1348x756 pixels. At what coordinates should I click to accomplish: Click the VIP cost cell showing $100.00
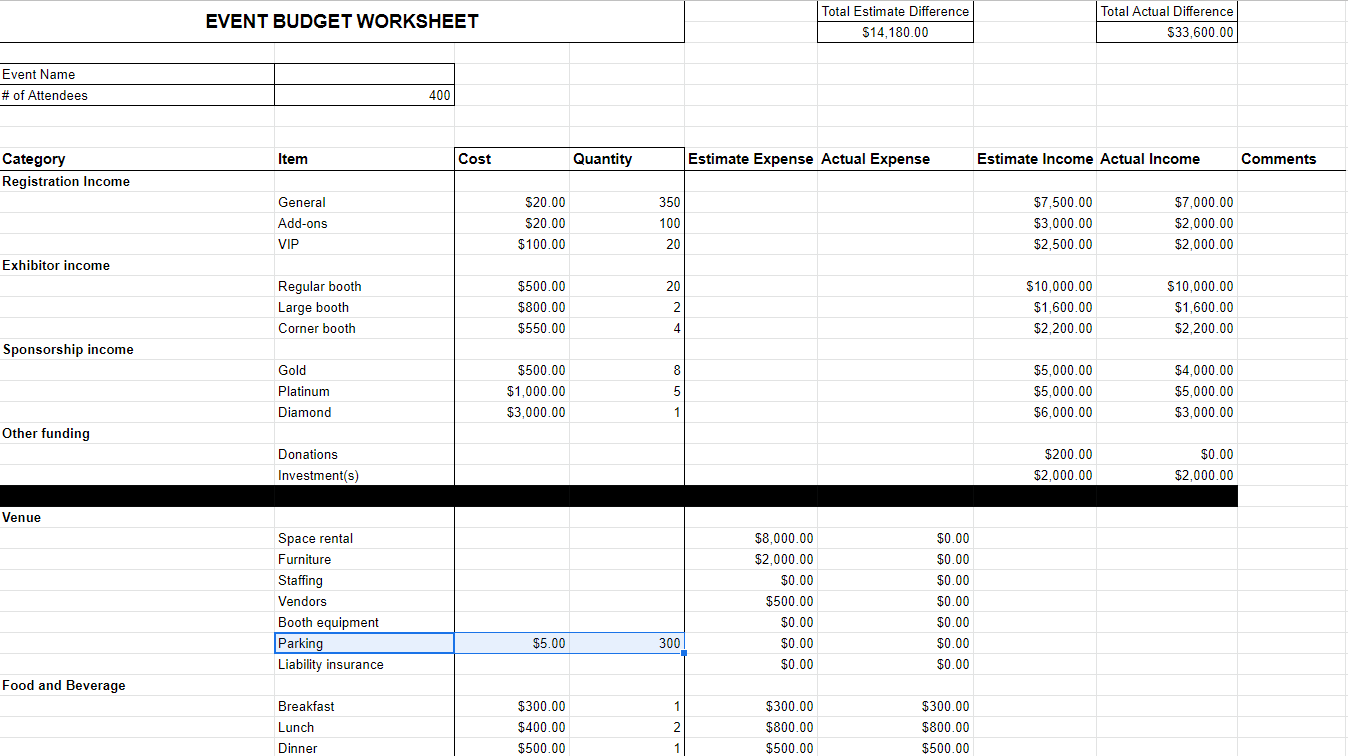click(510, 244)
